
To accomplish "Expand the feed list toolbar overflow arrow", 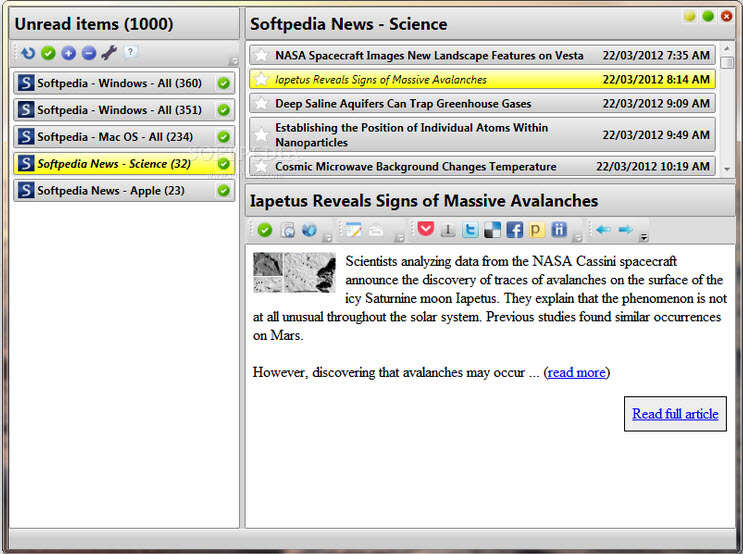I will tap(234, 61).
